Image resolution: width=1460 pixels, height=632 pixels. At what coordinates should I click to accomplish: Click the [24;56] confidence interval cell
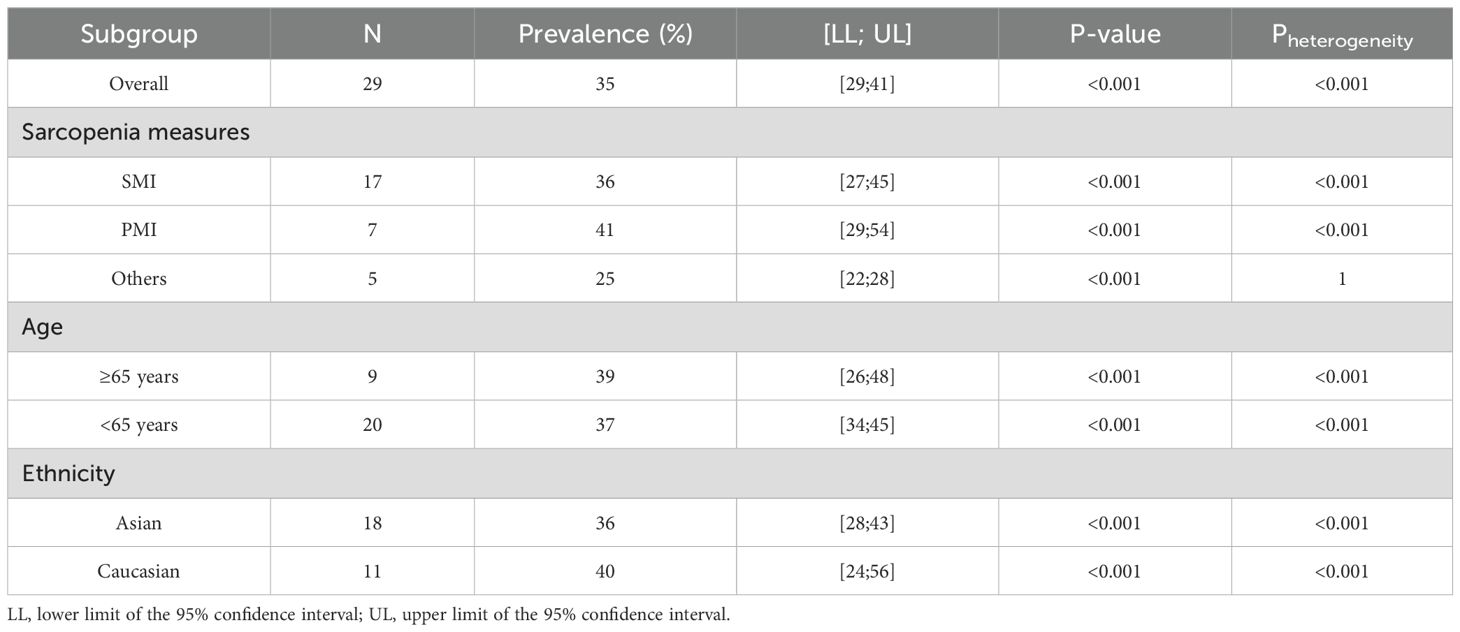pos(867,572)
